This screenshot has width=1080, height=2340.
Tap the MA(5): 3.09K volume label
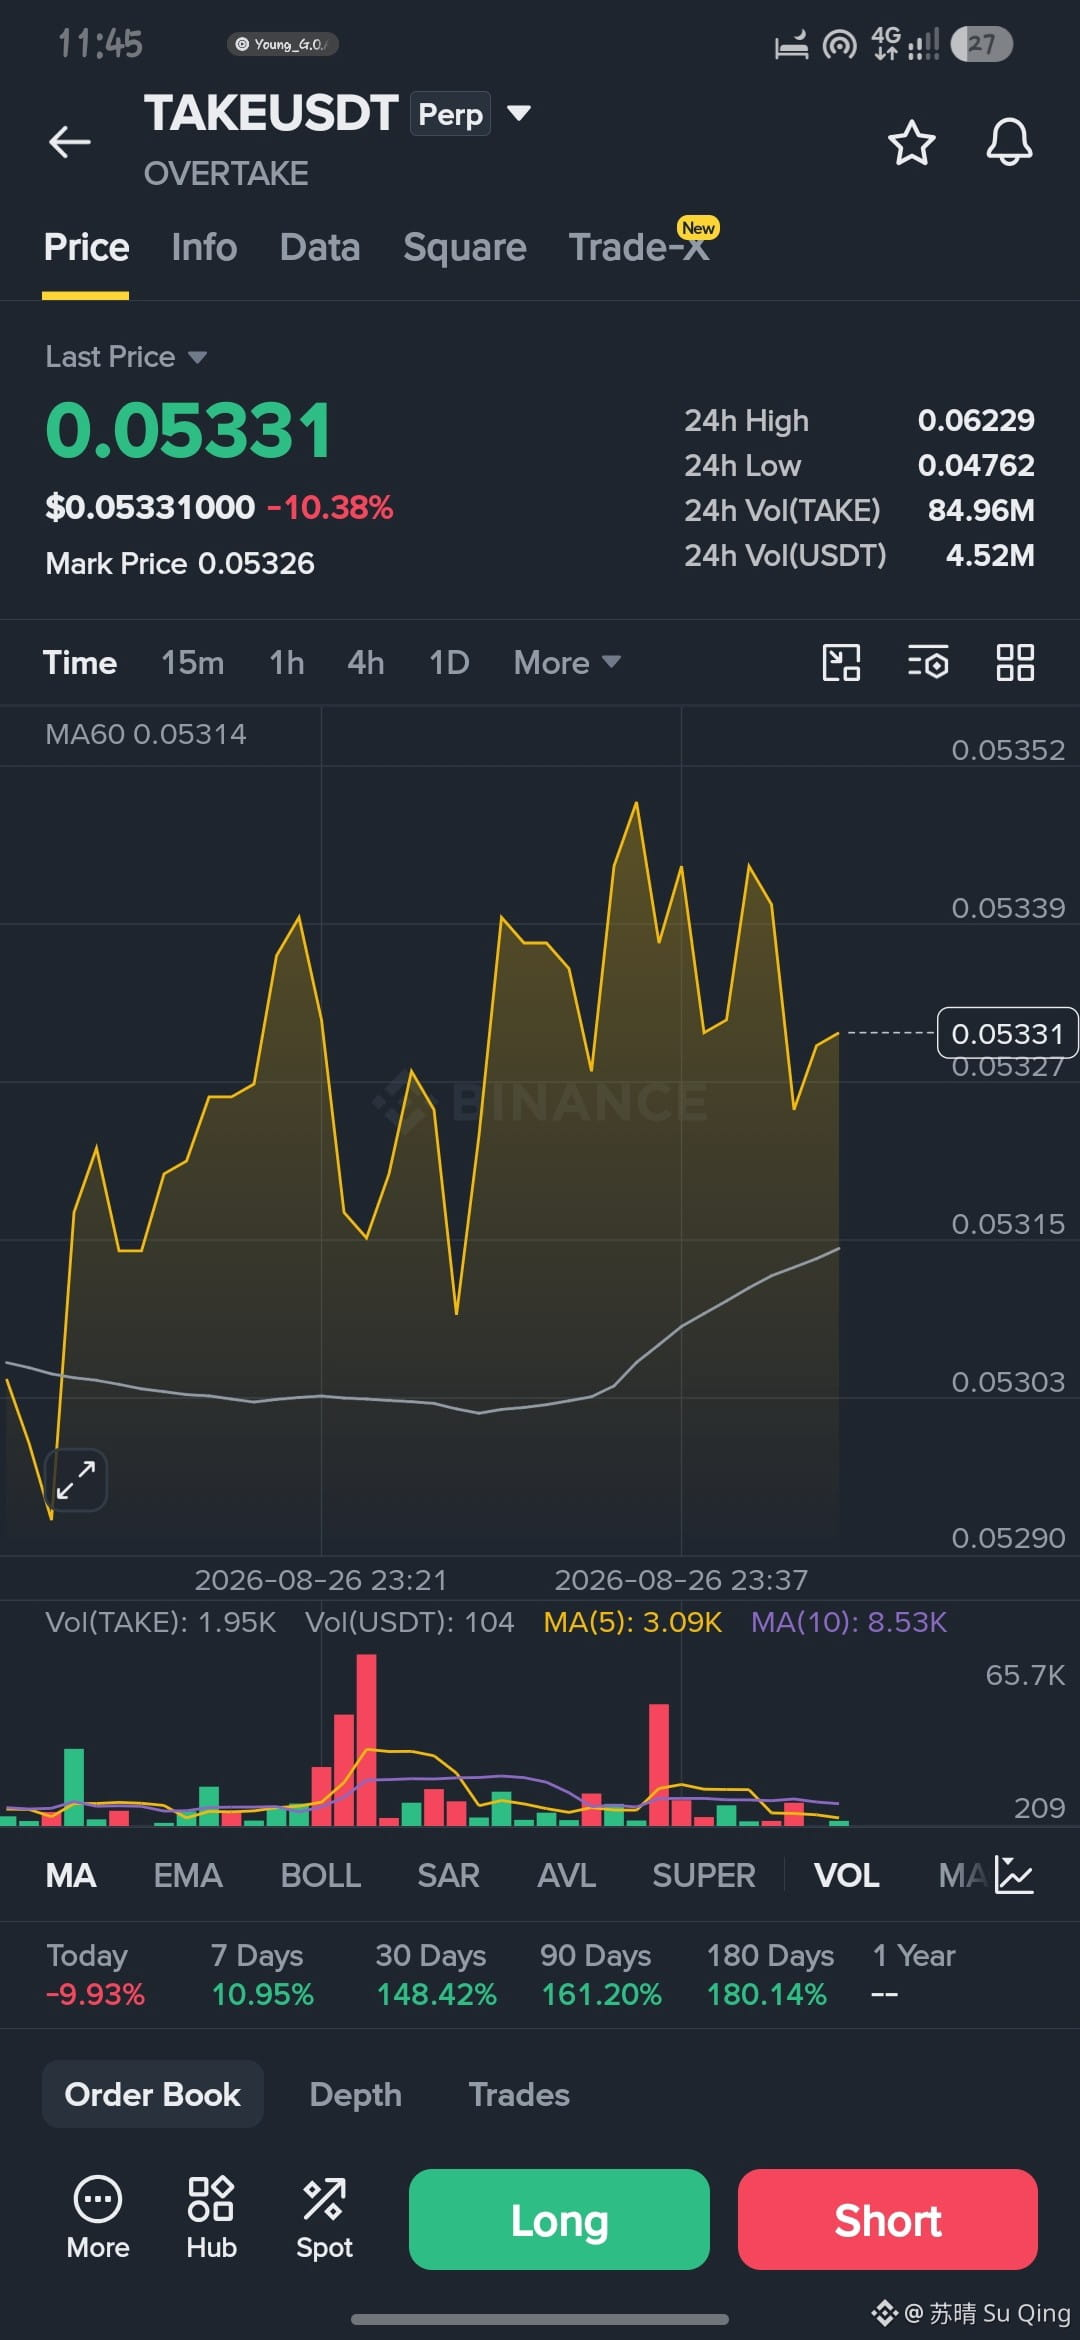tap(632, 1622)
